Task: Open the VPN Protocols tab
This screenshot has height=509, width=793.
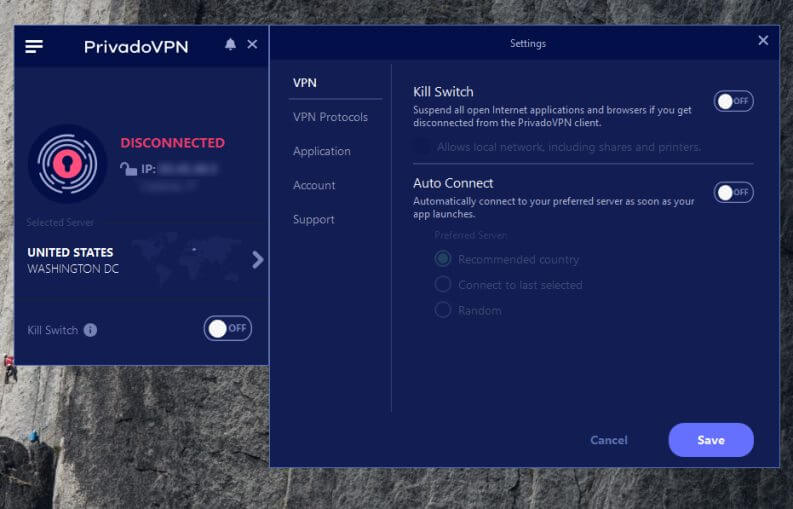Action: click(330, 117)
